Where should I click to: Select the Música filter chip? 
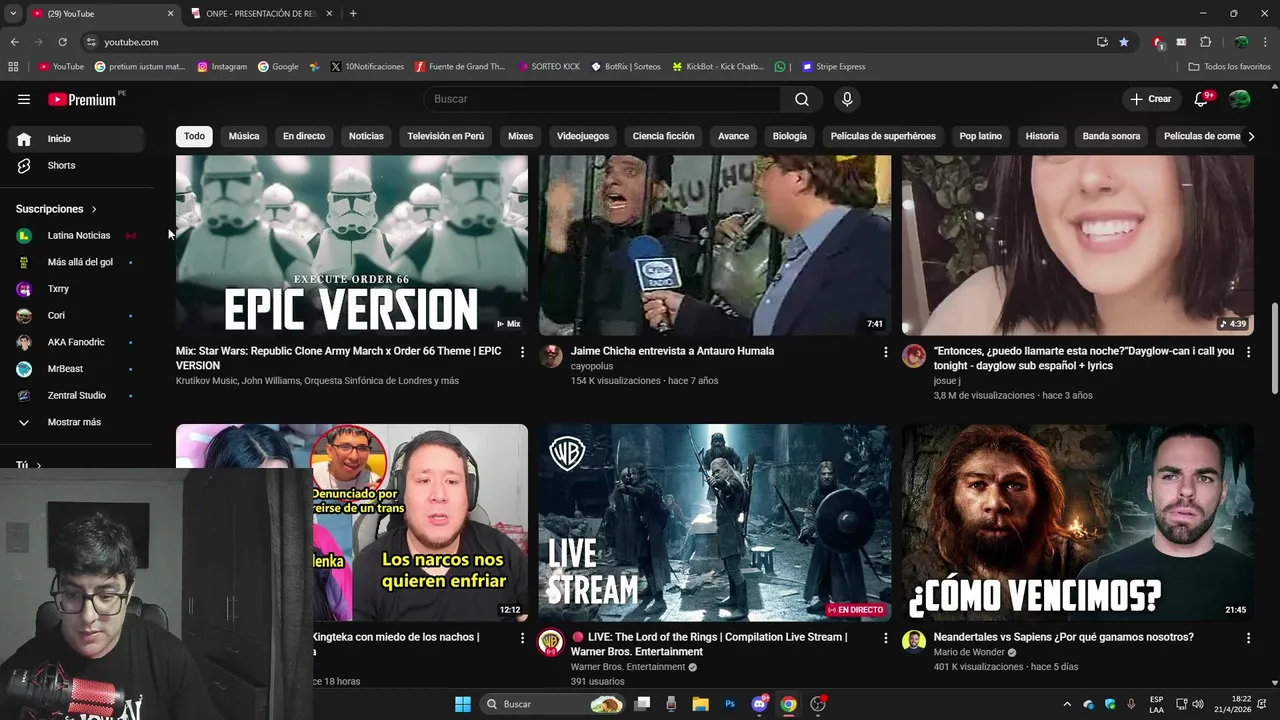click(243, 136)
